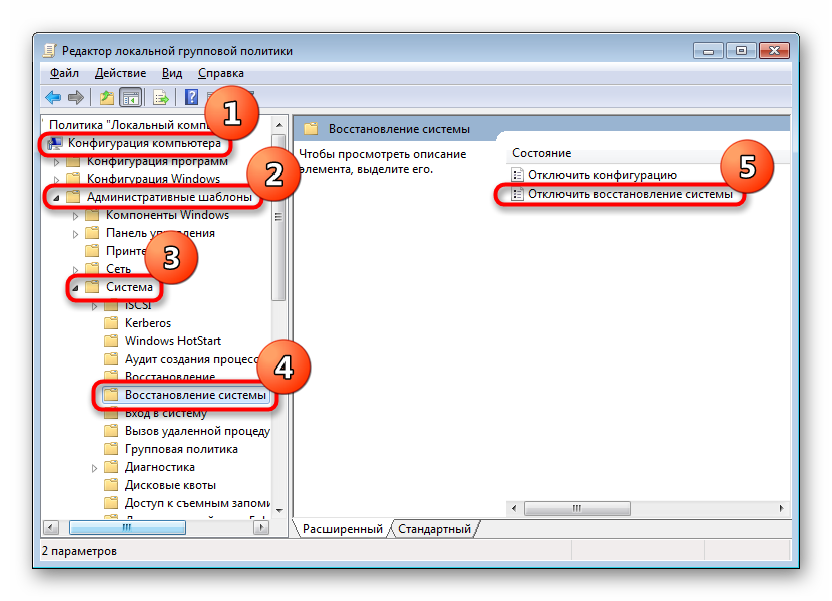Select Аудит создания процессов folder
This screenshot has width=832, height=601.
192,359
